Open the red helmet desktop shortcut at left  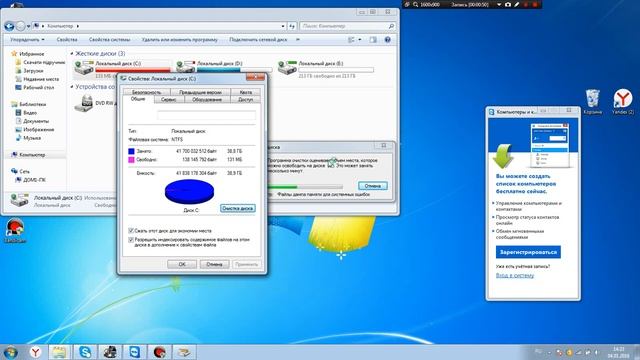click(15, 231)
